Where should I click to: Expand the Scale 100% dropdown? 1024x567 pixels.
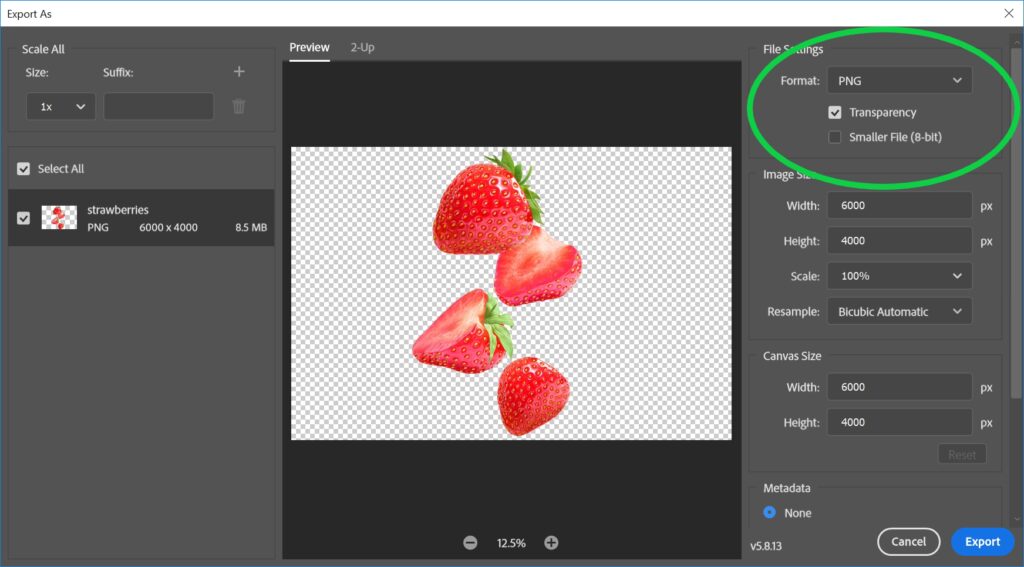coord(899,276)
